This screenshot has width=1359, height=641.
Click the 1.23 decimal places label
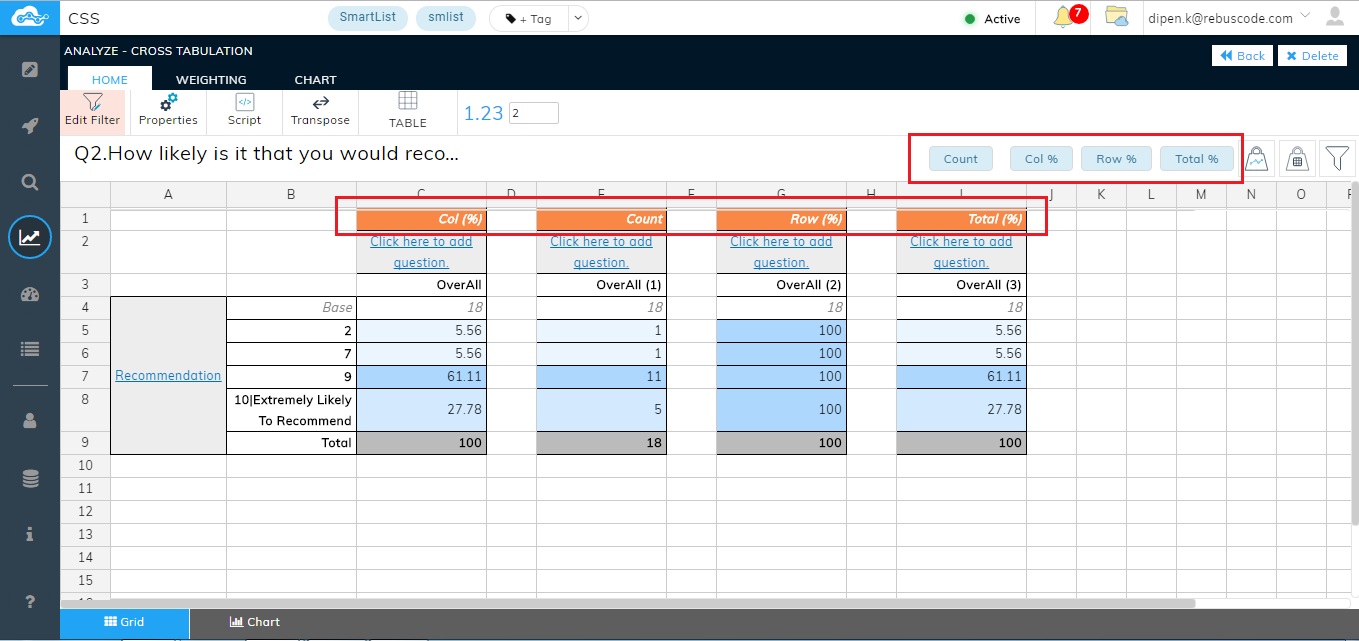(483, 113)
